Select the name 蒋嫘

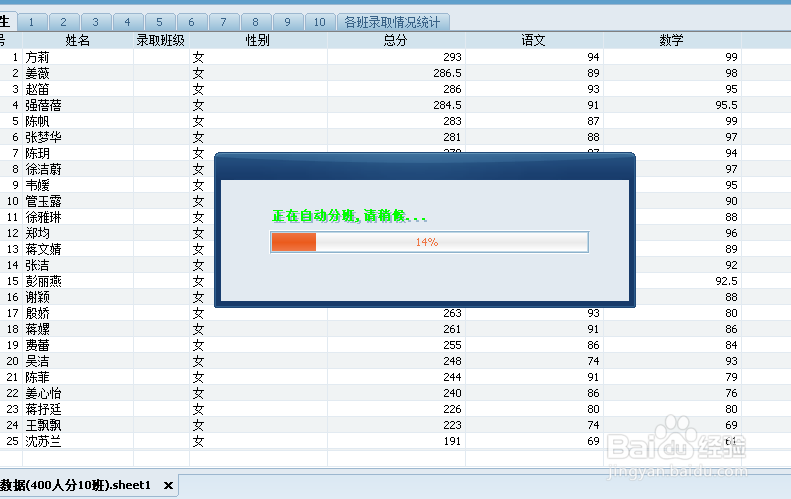[37, 329]
